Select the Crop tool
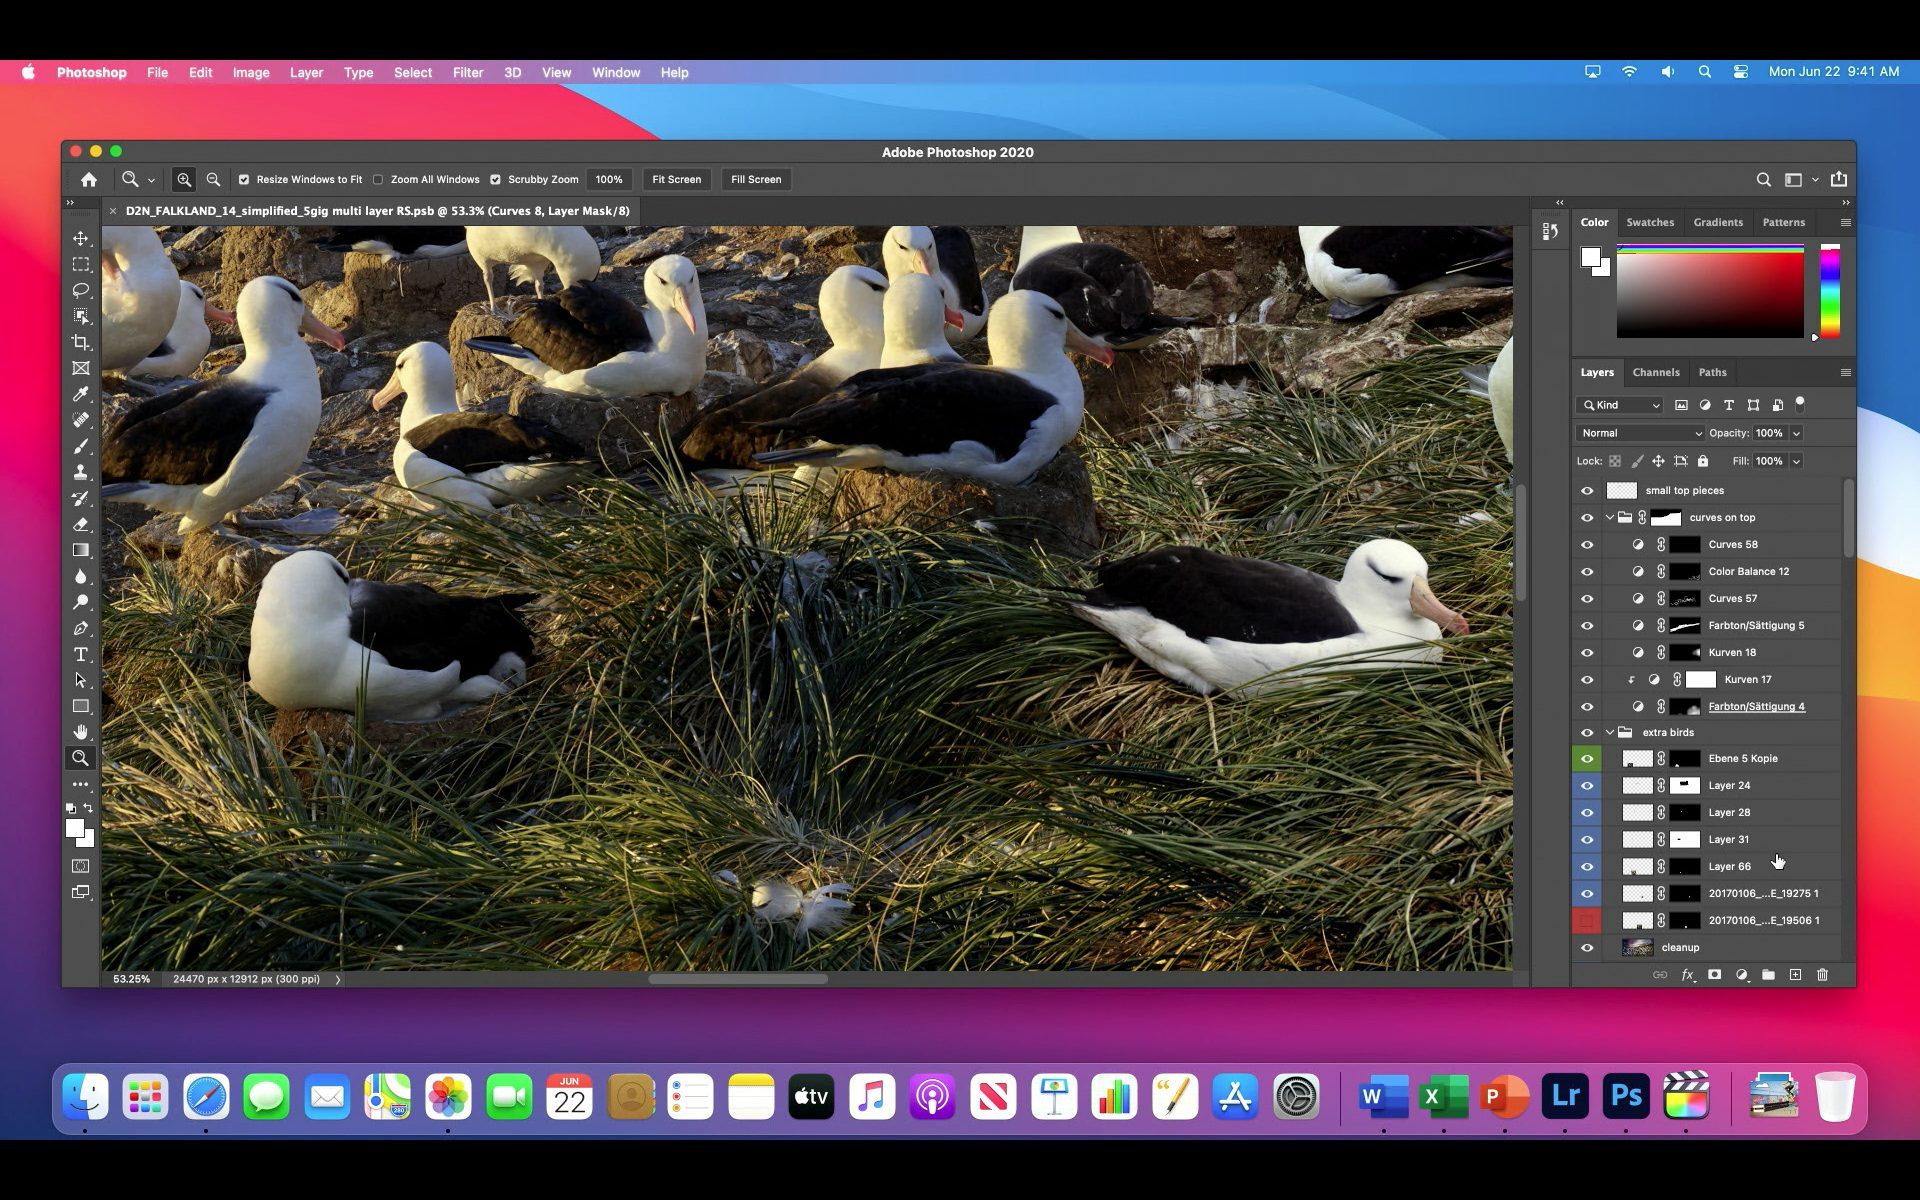 click(x=81, y=342)
